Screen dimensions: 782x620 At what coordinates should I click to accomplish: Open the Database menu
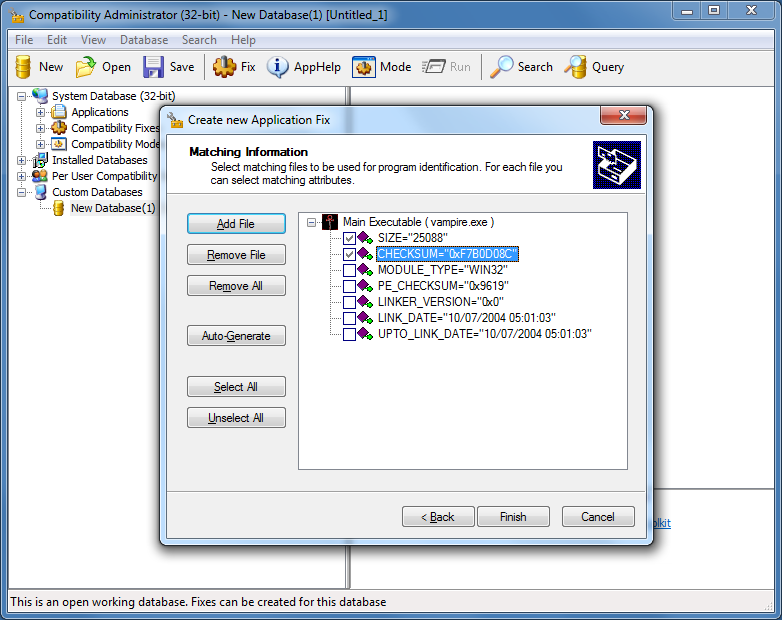point(144,40)
